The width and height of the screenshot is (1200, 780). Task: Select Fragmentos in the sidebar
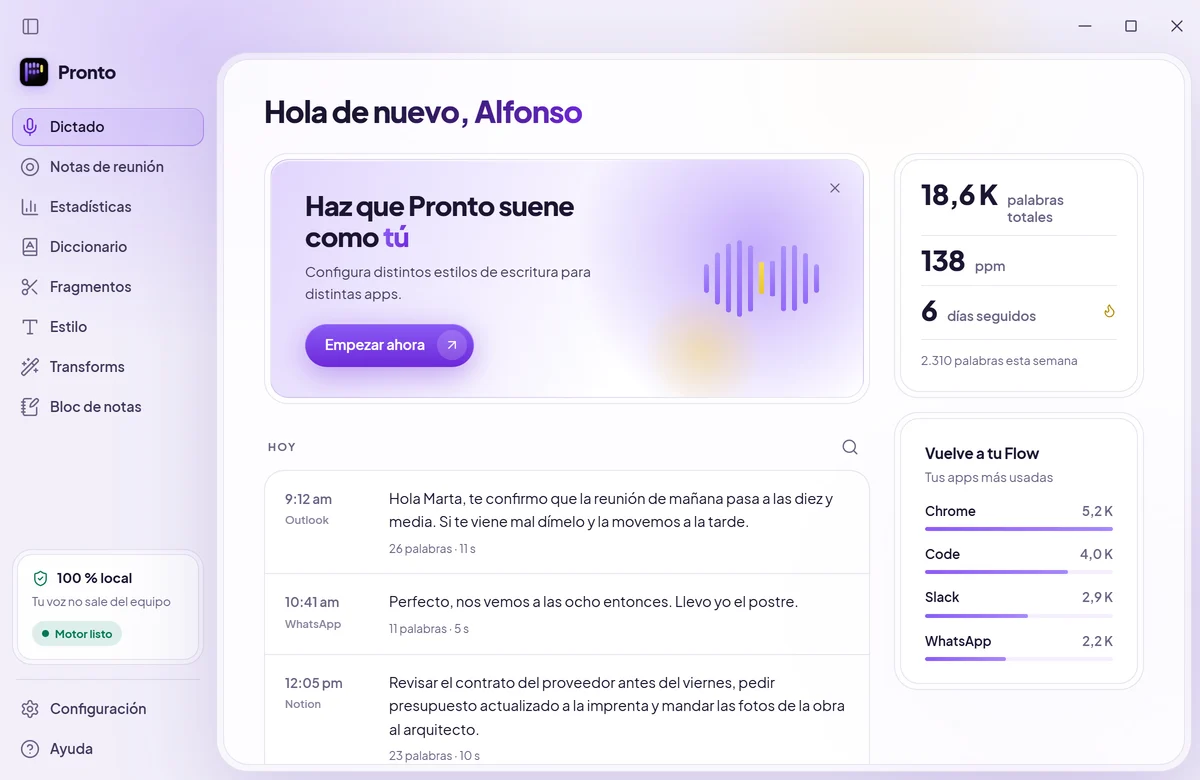coord(108,287)
